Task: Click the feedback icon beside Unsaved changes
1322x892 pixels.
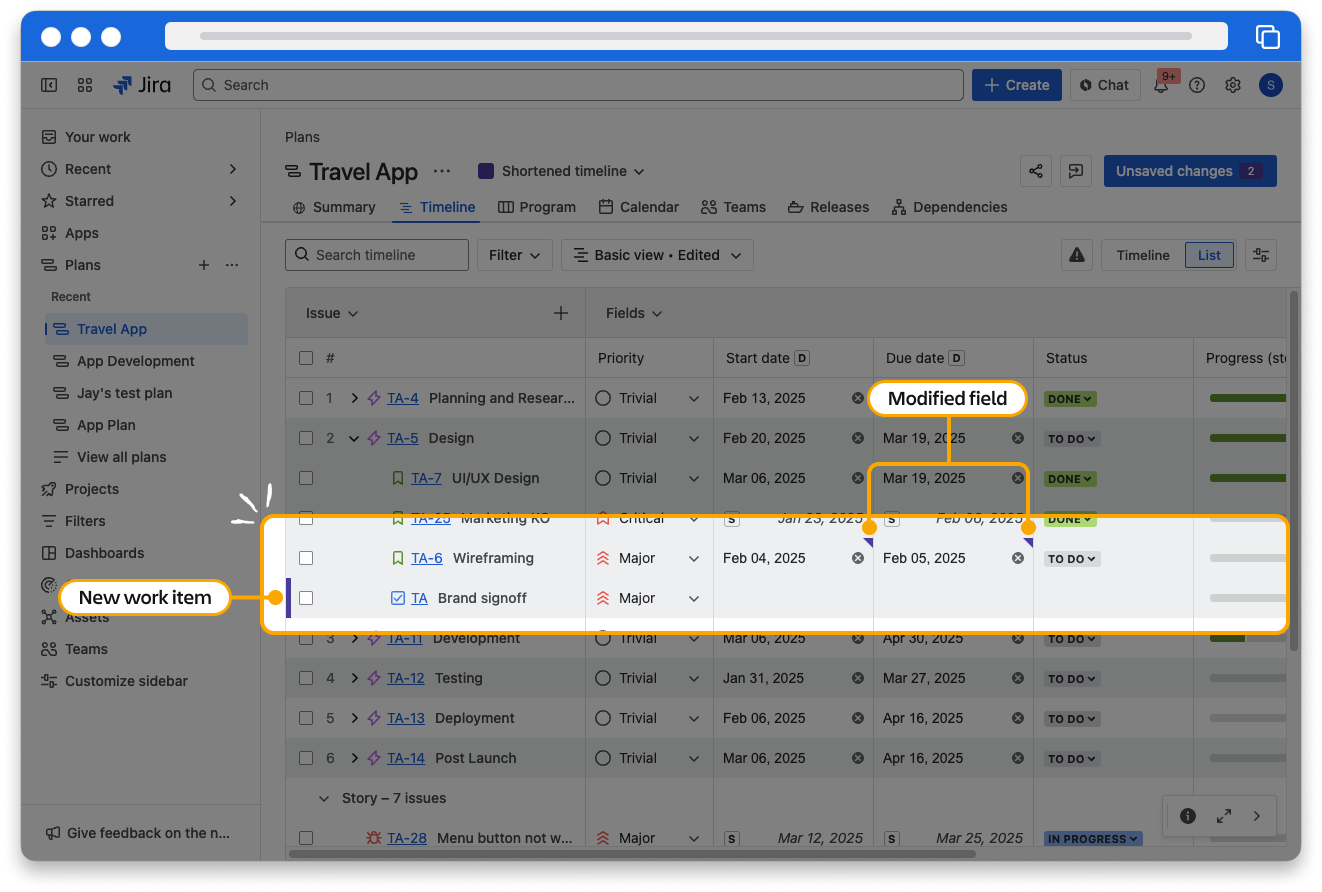Action: tap(1076, 171)
